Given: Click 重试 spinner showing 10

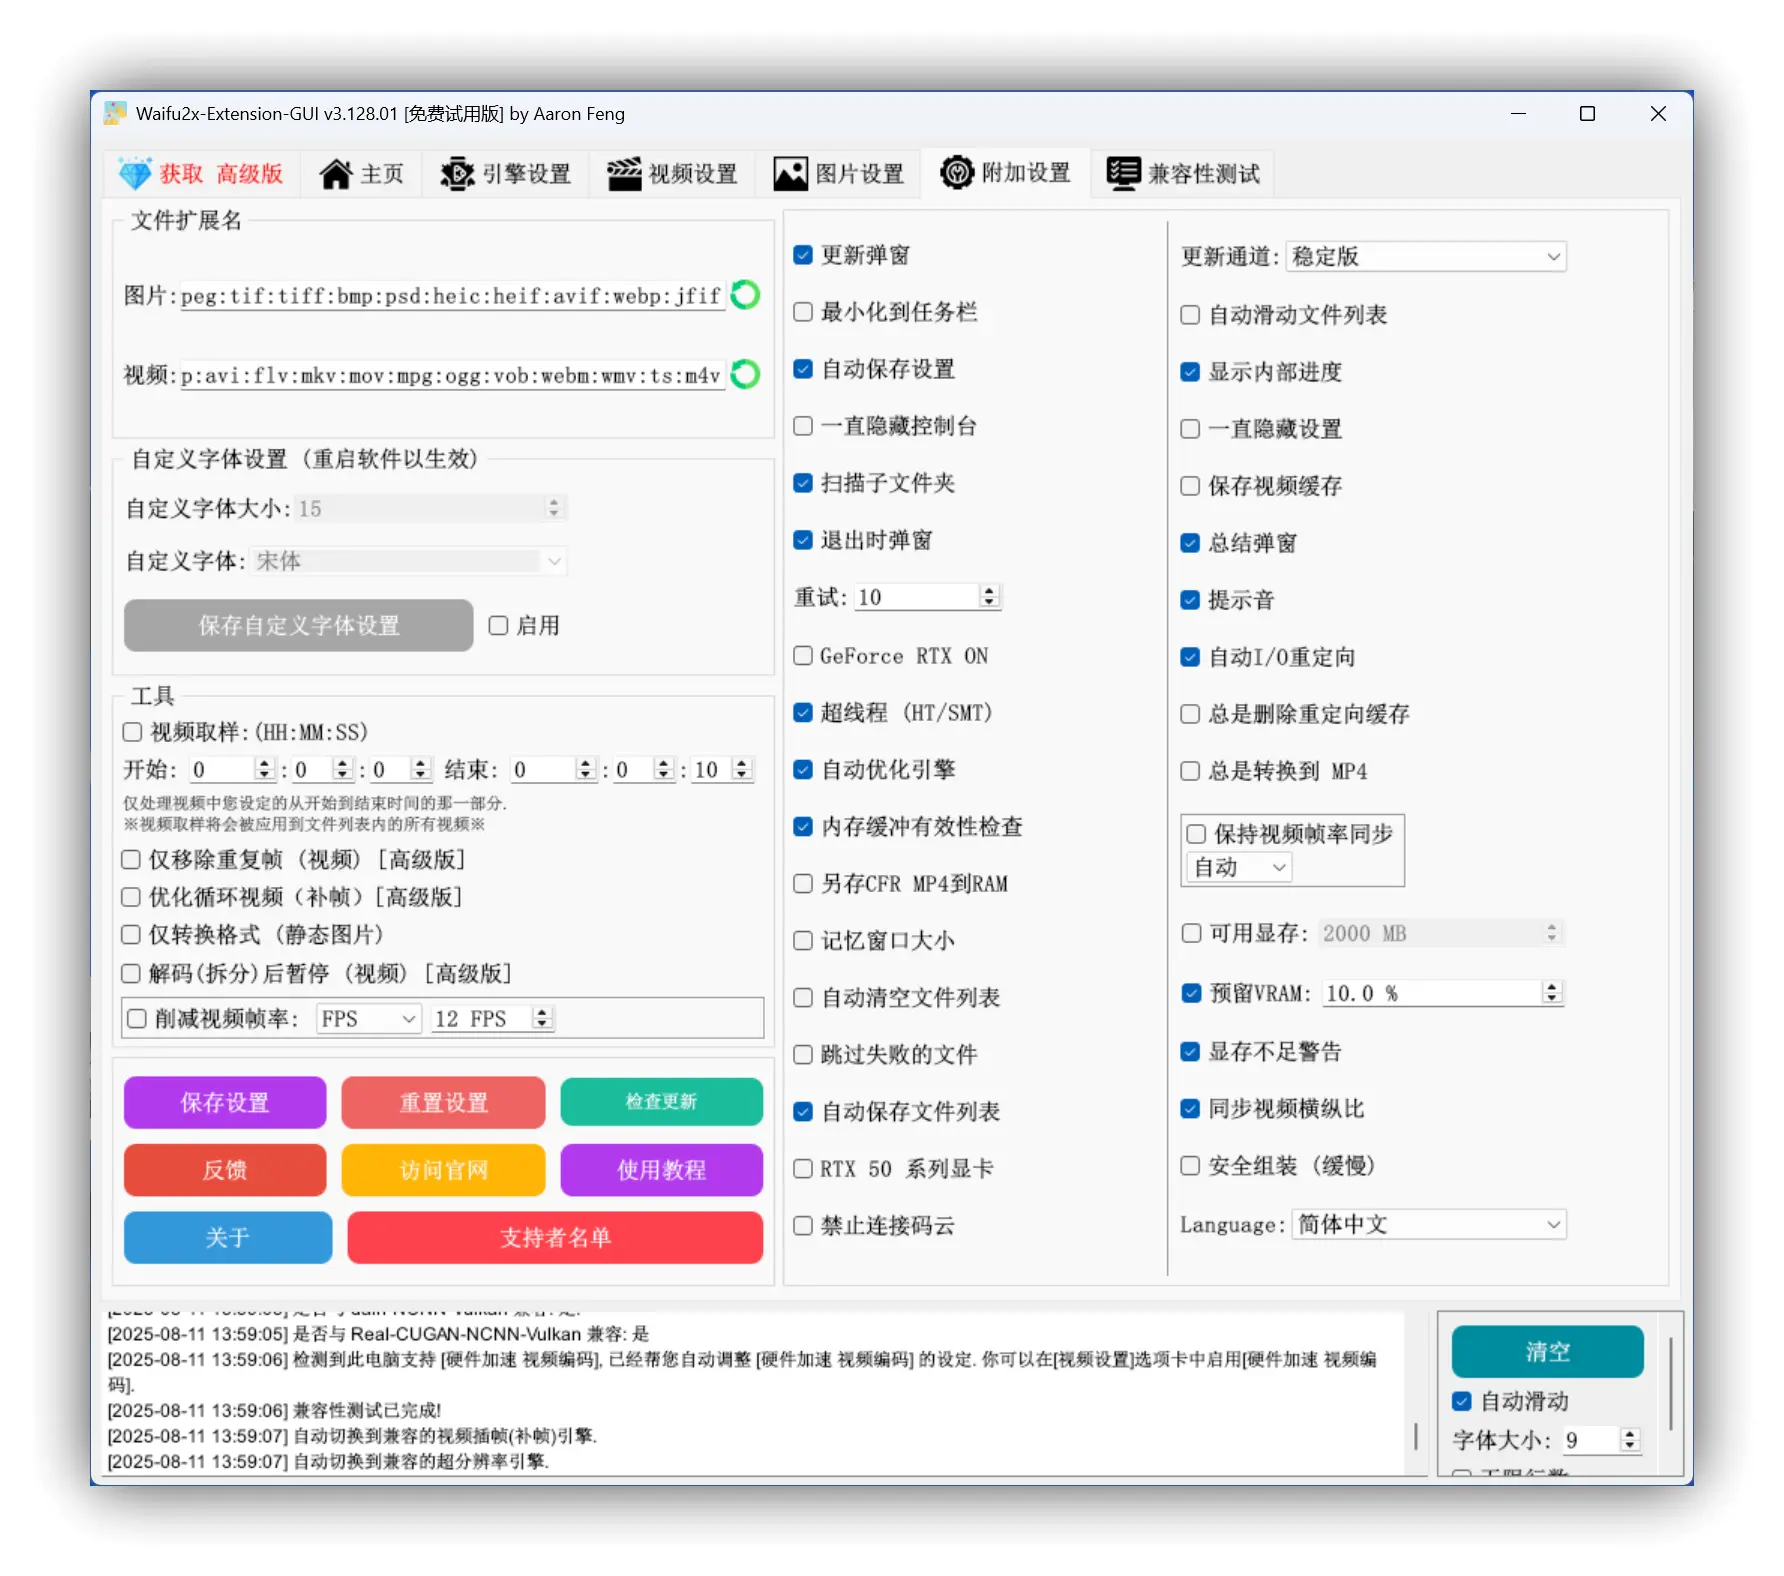Looking at the screenshot, I should coord(928,597).
